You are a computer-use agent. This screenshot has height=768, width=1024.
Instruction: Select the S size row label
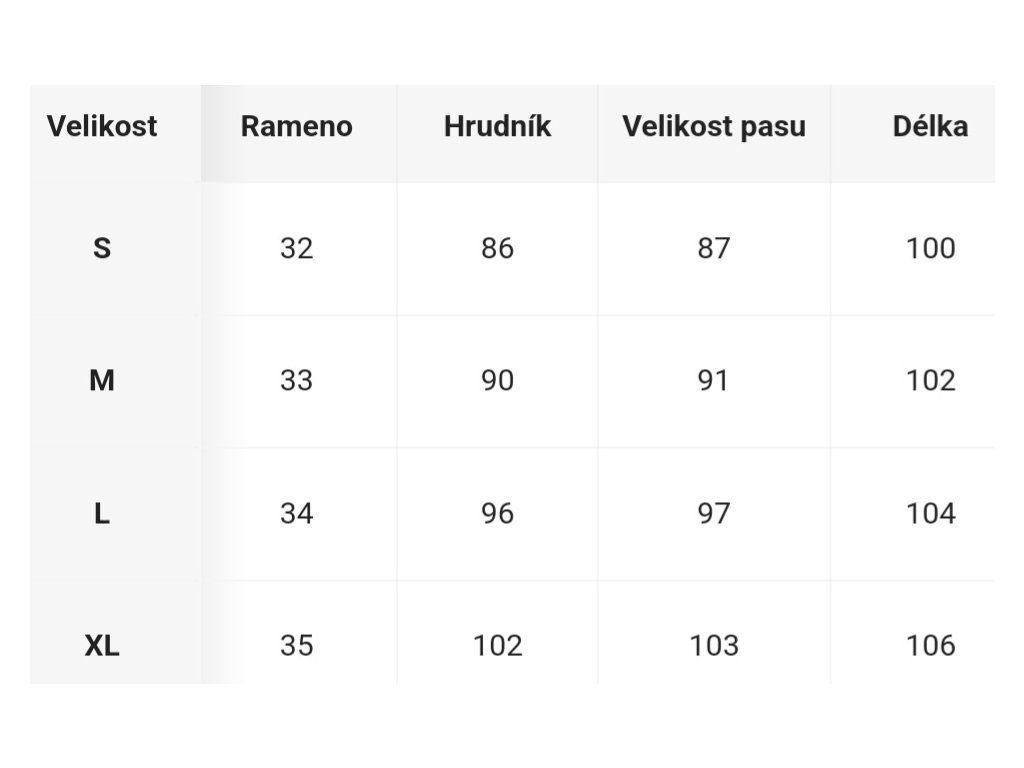click(x=102, y=248)
